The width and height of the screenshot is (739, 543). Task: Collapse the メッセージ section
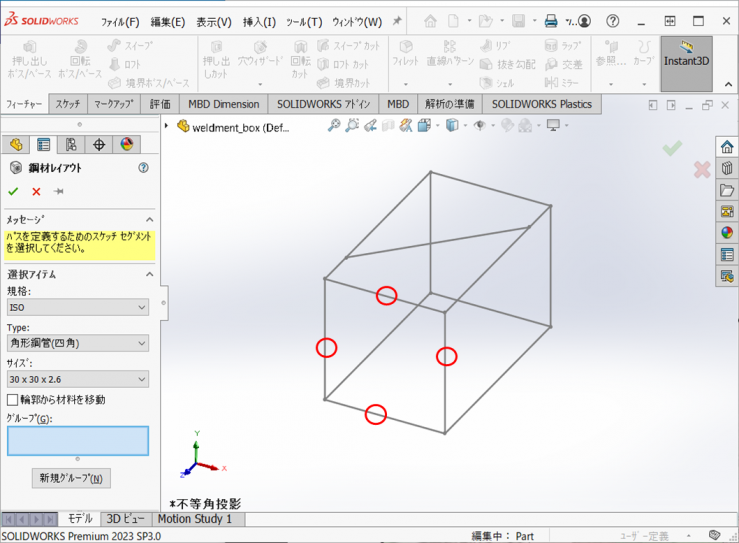click(149, 219)
